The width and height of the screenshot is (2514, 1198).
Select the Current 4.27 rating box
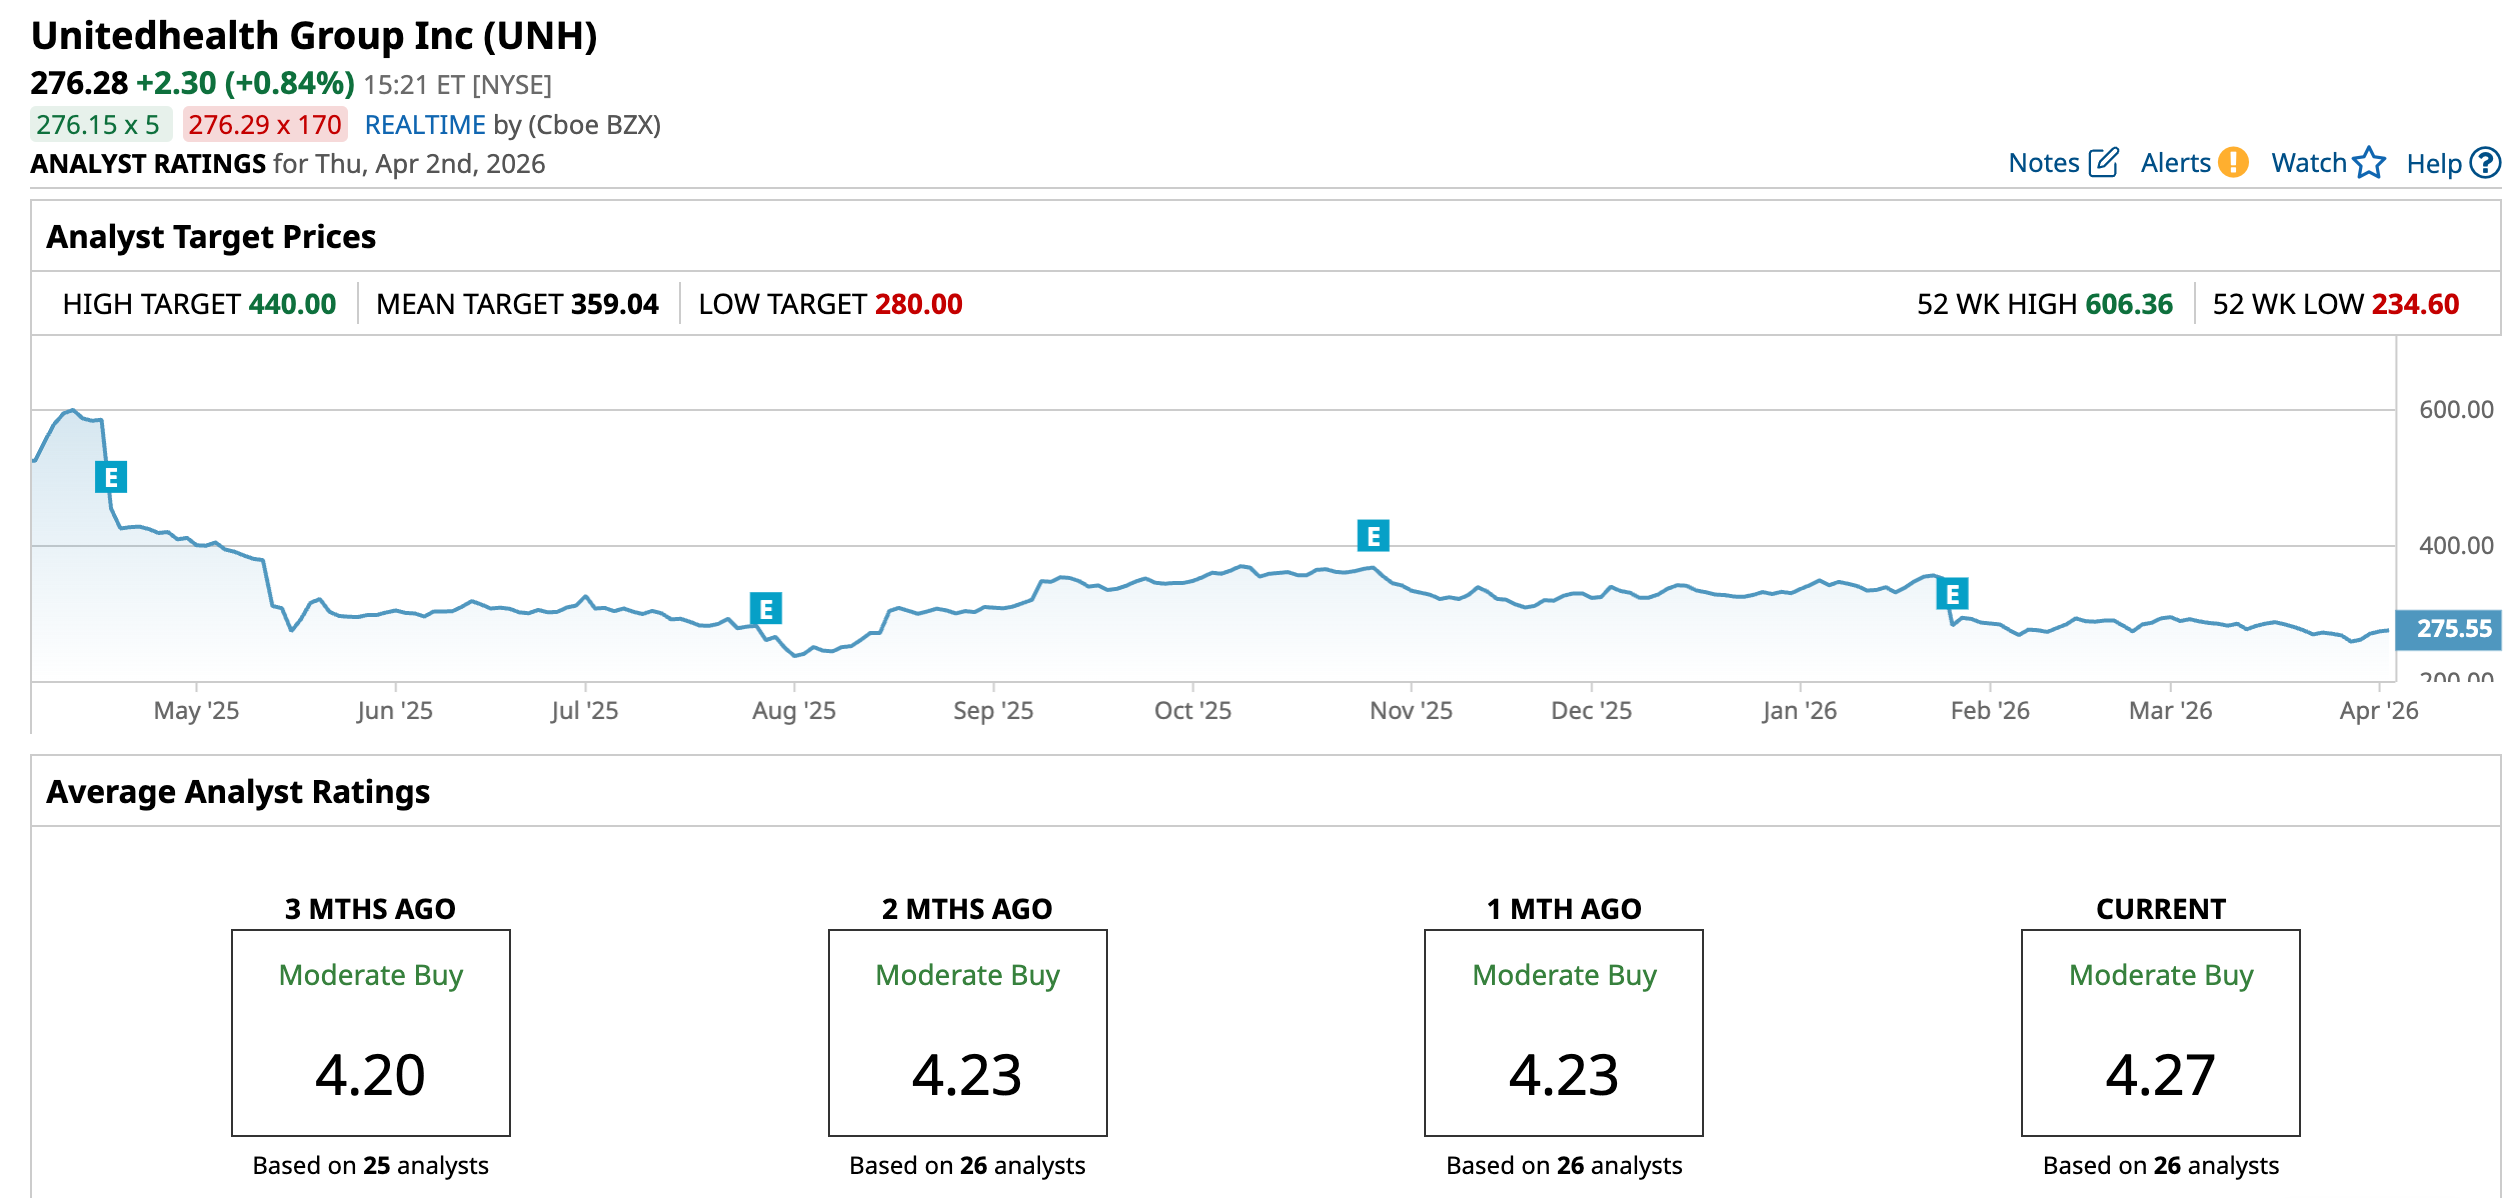(x=2160, y=1032)
